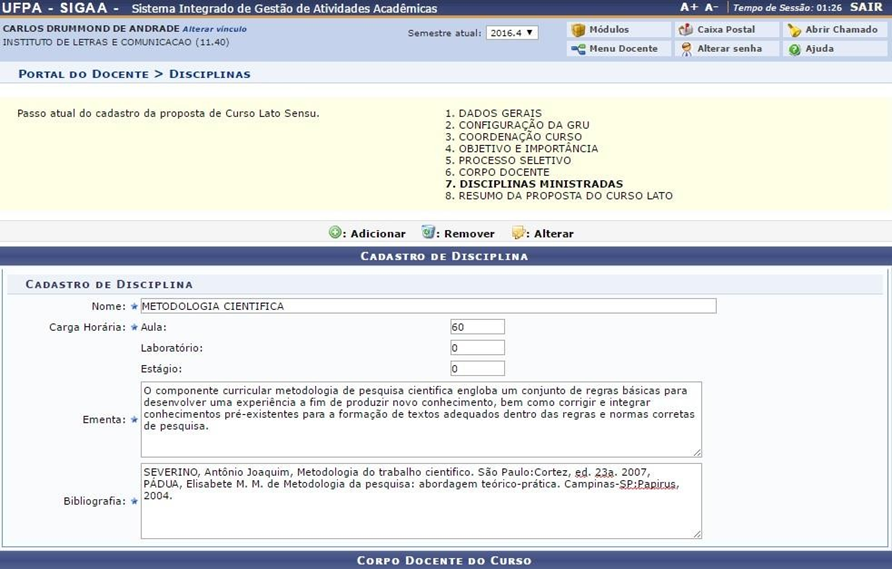Click the Alterar edit icon
The height and width of the screenshot is (569, 892).
[518, 233]
